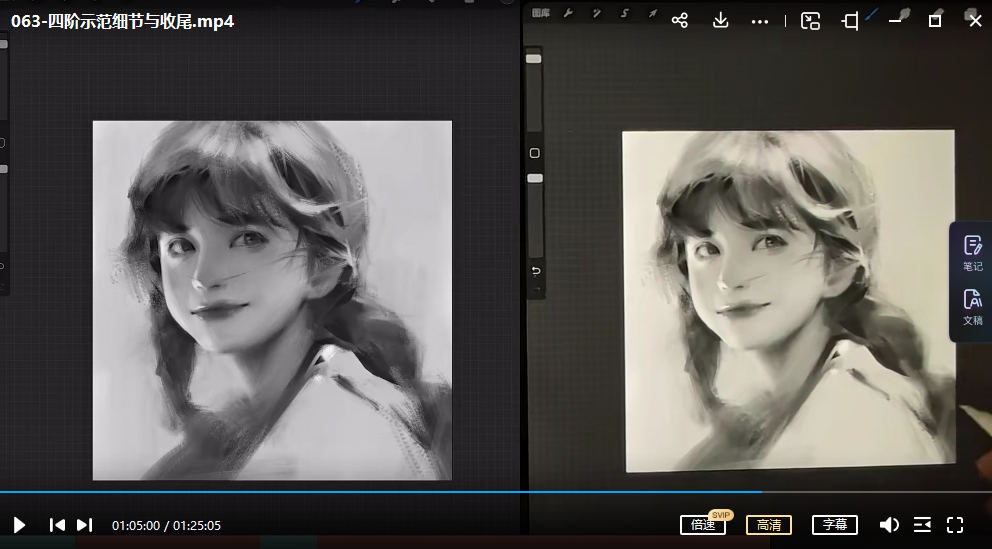Click the video title 063-四阶示范细节与收尾.mp4
Image resolution: width=992 pixels, height=549 pixels.
click(x=123, y=21)
